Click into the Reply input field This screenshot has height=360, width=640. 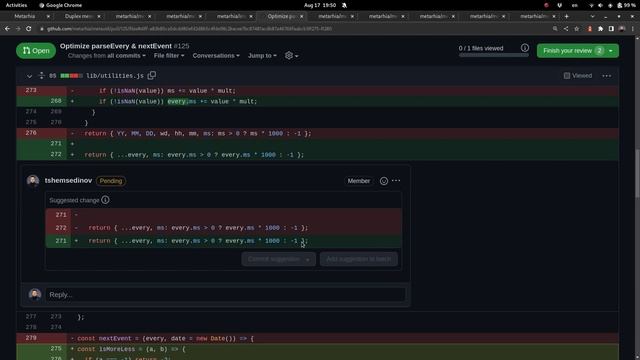pyautogui.click(x=225, y=294)
